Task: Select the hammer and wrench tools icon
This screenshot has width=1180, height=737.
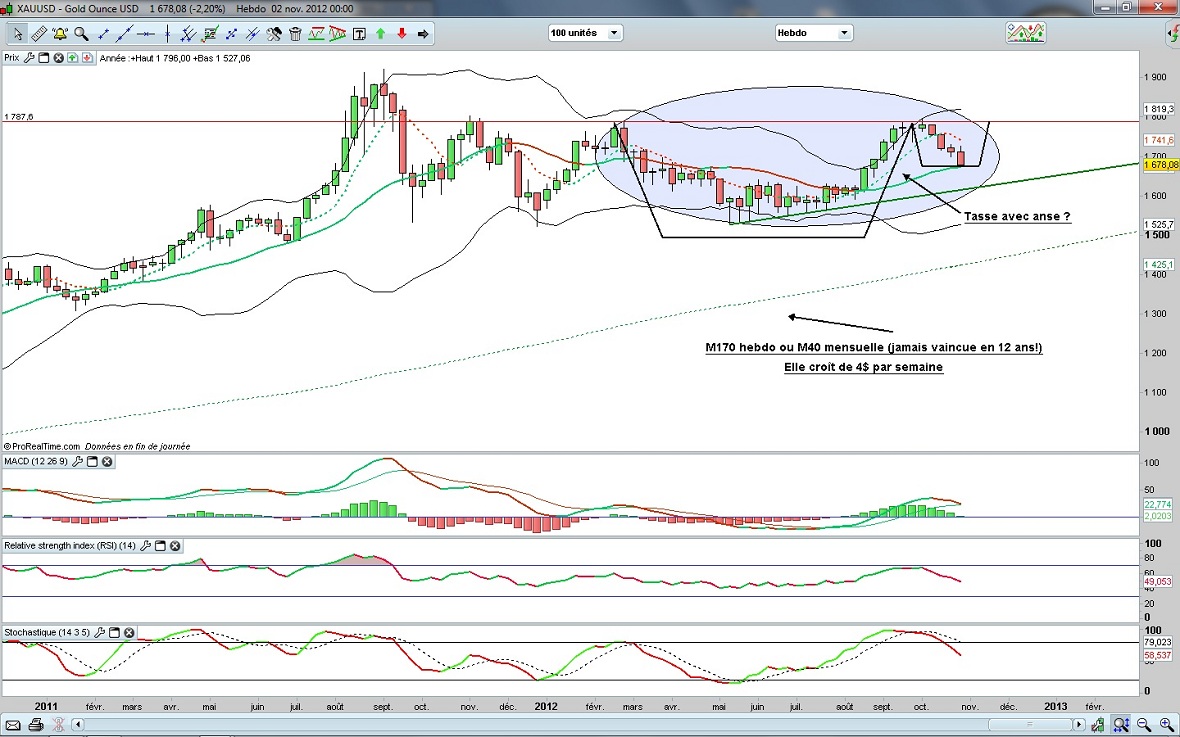Action: [274, 34]
